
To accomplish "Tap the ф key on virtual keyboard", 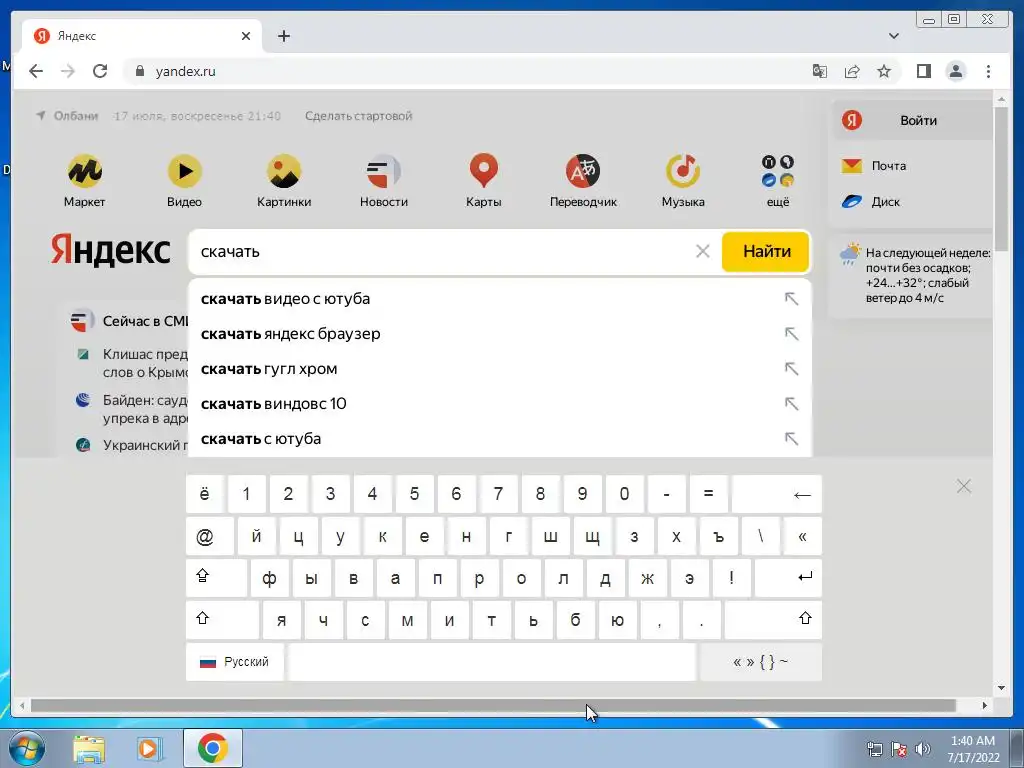I will (x=269, y=577).
